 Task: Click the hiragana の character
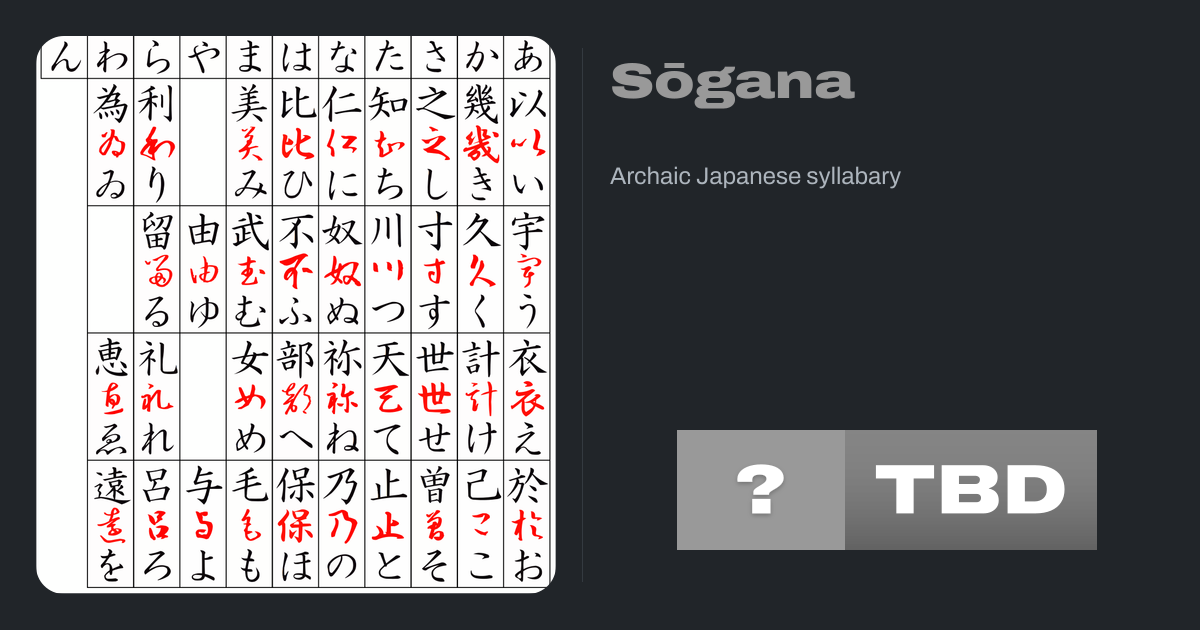(x=342, y=566)
